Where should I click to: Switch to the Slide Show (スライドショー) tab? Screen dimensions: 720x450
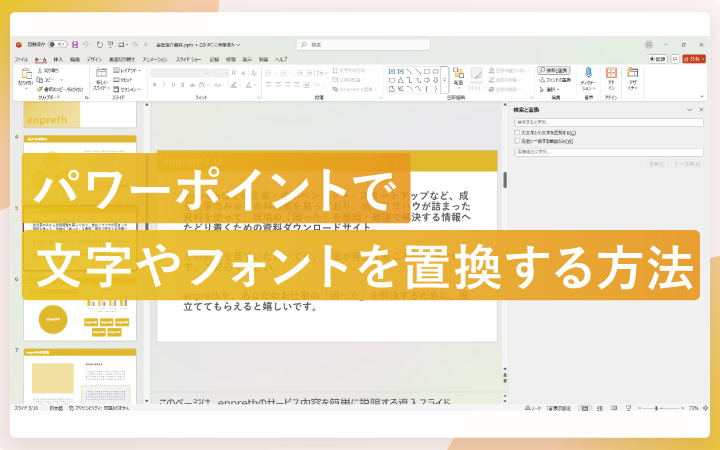(189, 59)
